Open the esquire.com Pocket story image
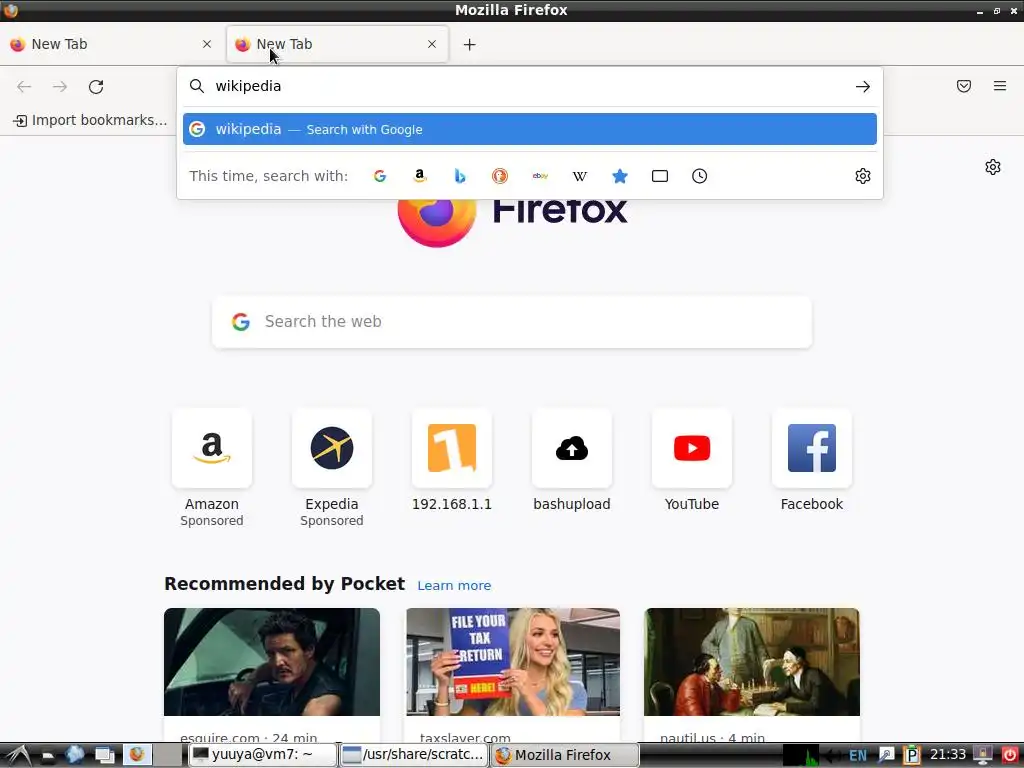The image size is (1024, 768). (272, 662)
